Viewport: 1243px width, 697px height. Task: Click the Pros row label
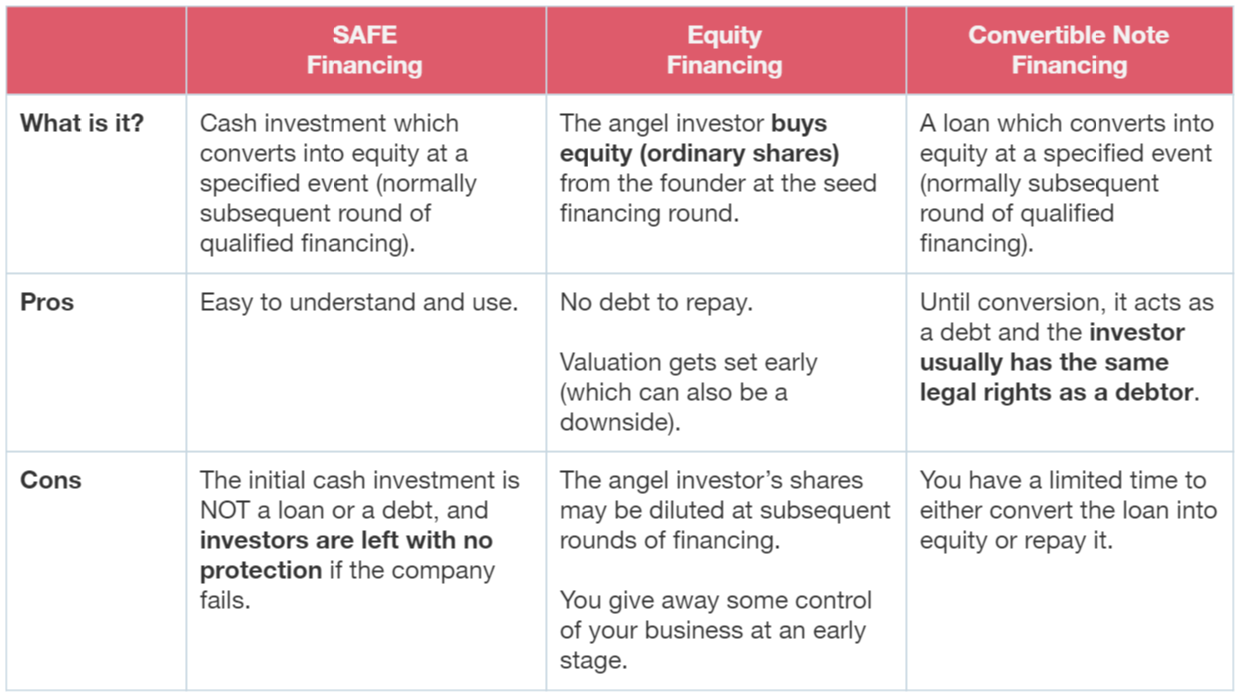tap(47, 303)
